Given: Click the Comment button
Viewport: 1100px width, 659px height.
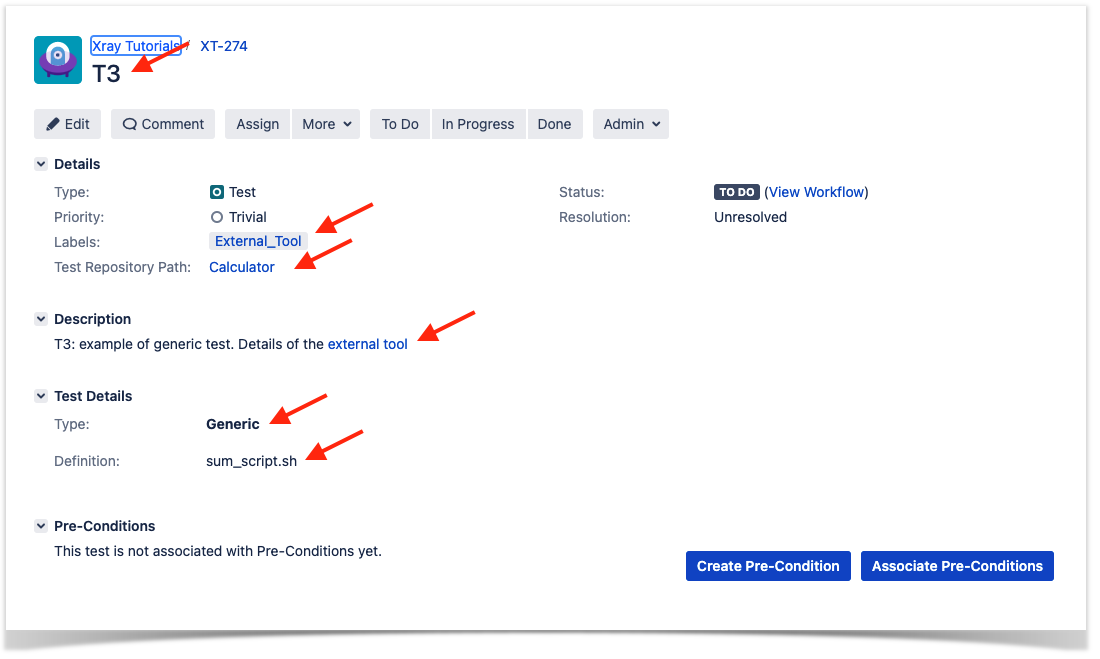Looking at the screenshot, I should pyautogui.click(x=163, y=124).
